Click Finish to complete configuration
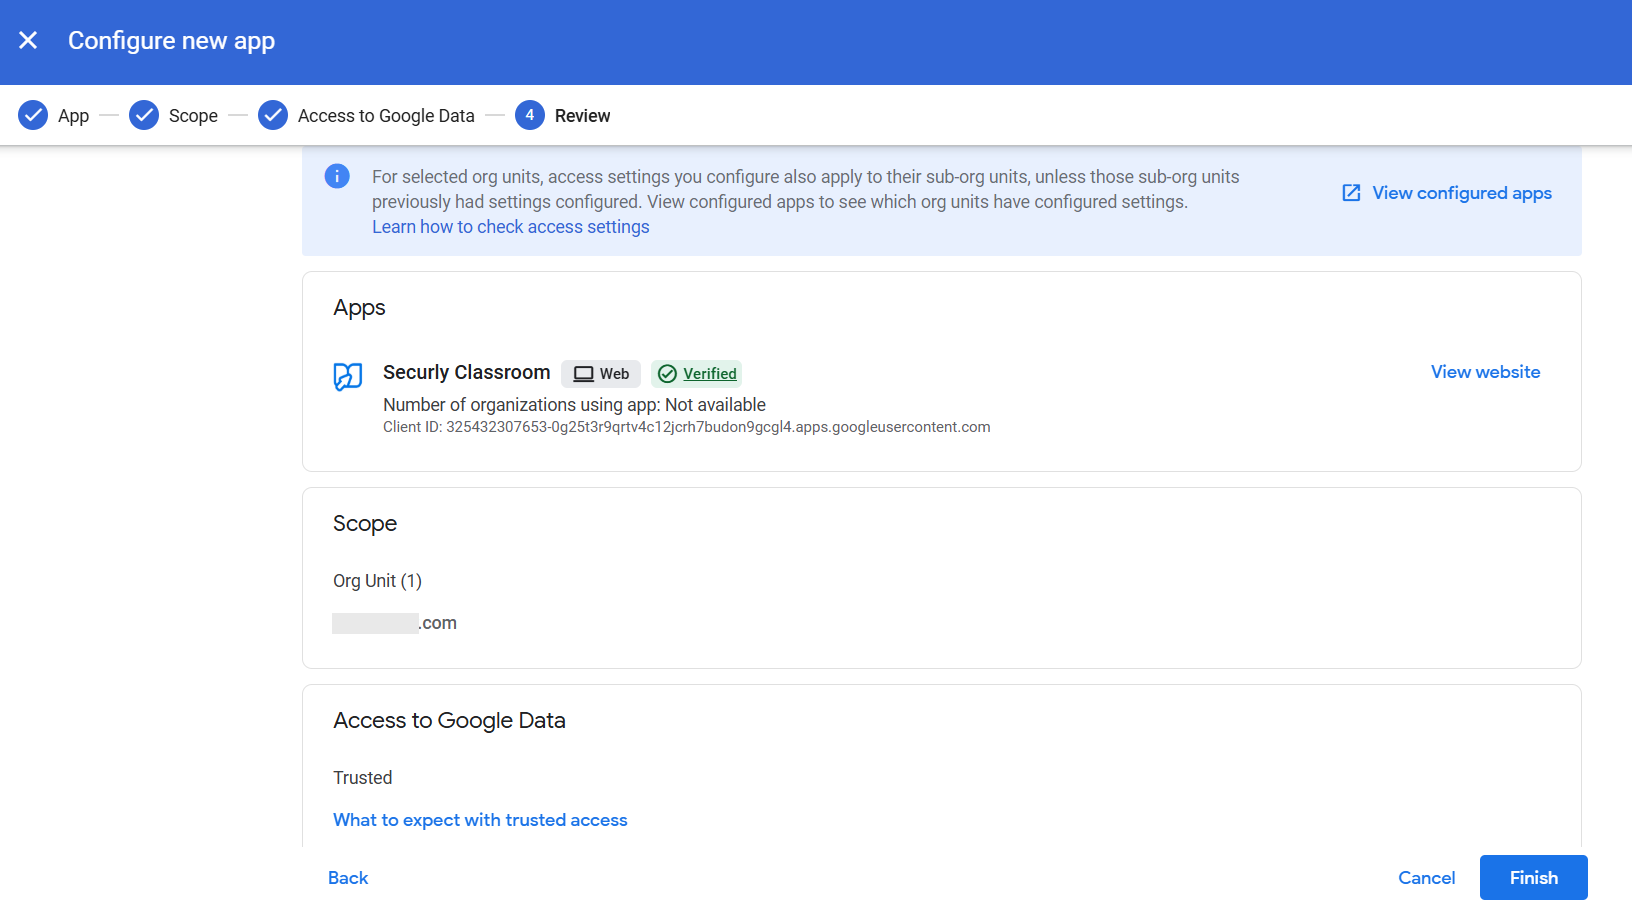1632x915 pixels. (x=1534, y=878)
